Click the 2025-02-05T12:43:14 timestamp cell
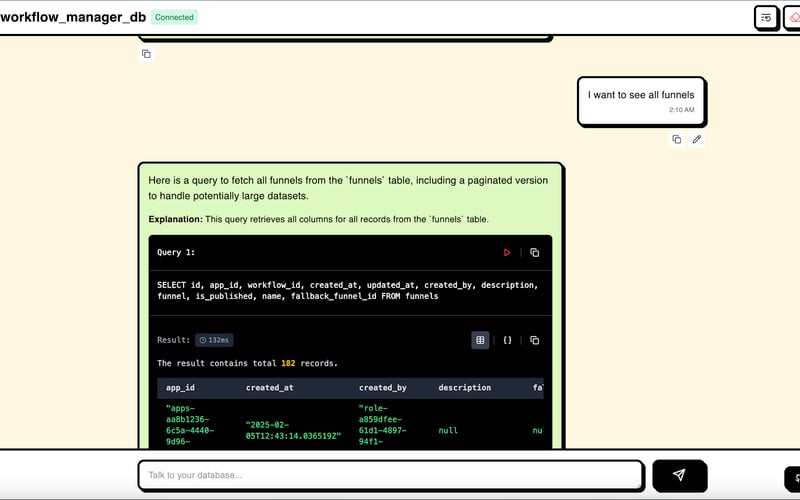Screen dimensions: 800x500 pos(293,430)
